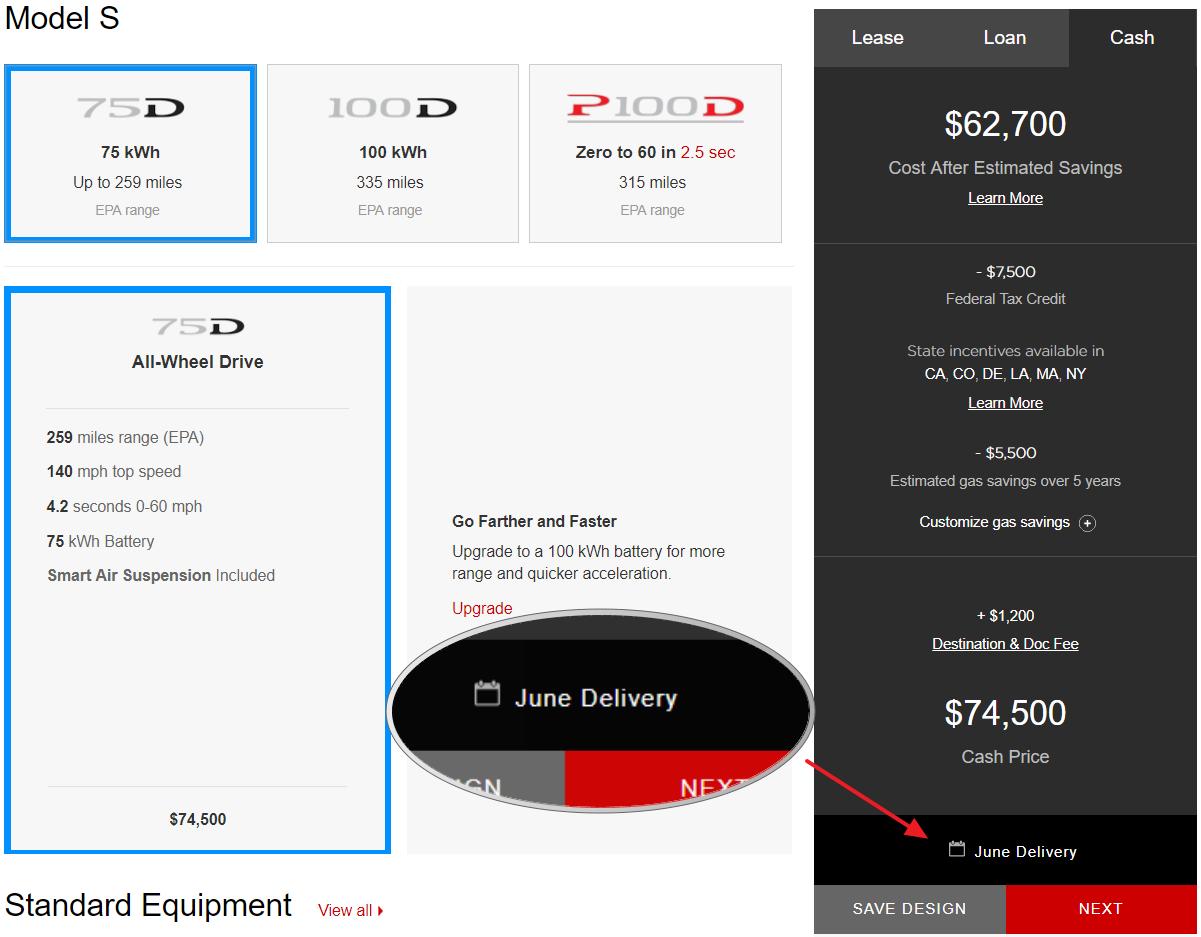The width and height of the screenshot is (1201, 937).
Task: Click '140 mph top speed' spec
Action: pos(114,471)
